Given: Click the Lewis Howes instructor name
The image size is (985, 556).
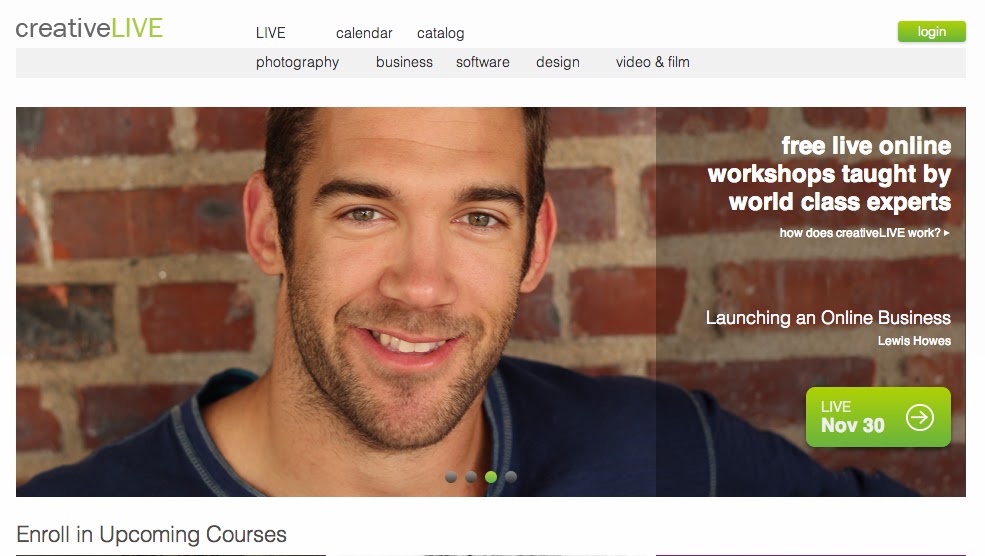Looking at the screenshot, I should (x=914, y=341).
